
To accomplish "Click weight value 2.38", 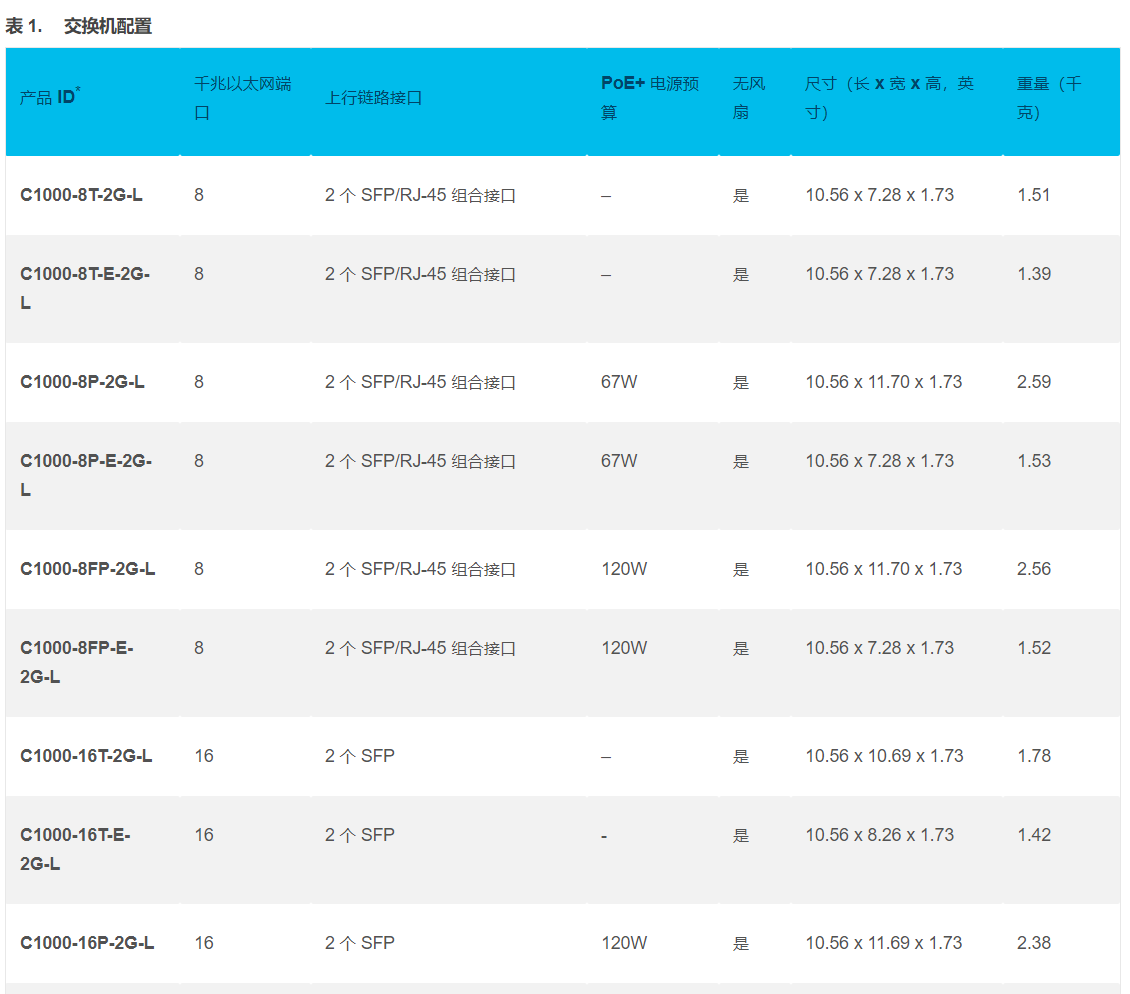I will click(1034, 943).
